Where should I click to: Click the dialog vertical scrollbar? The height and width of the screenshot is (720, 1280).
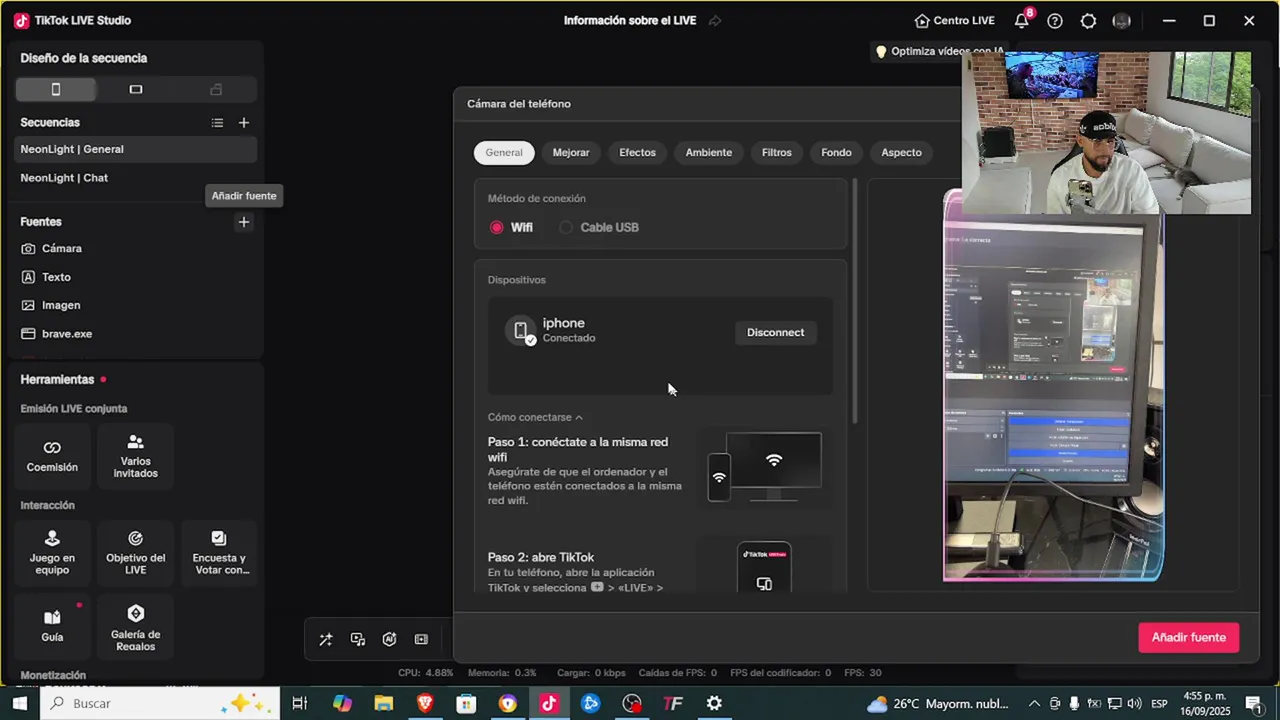(855, 300)
